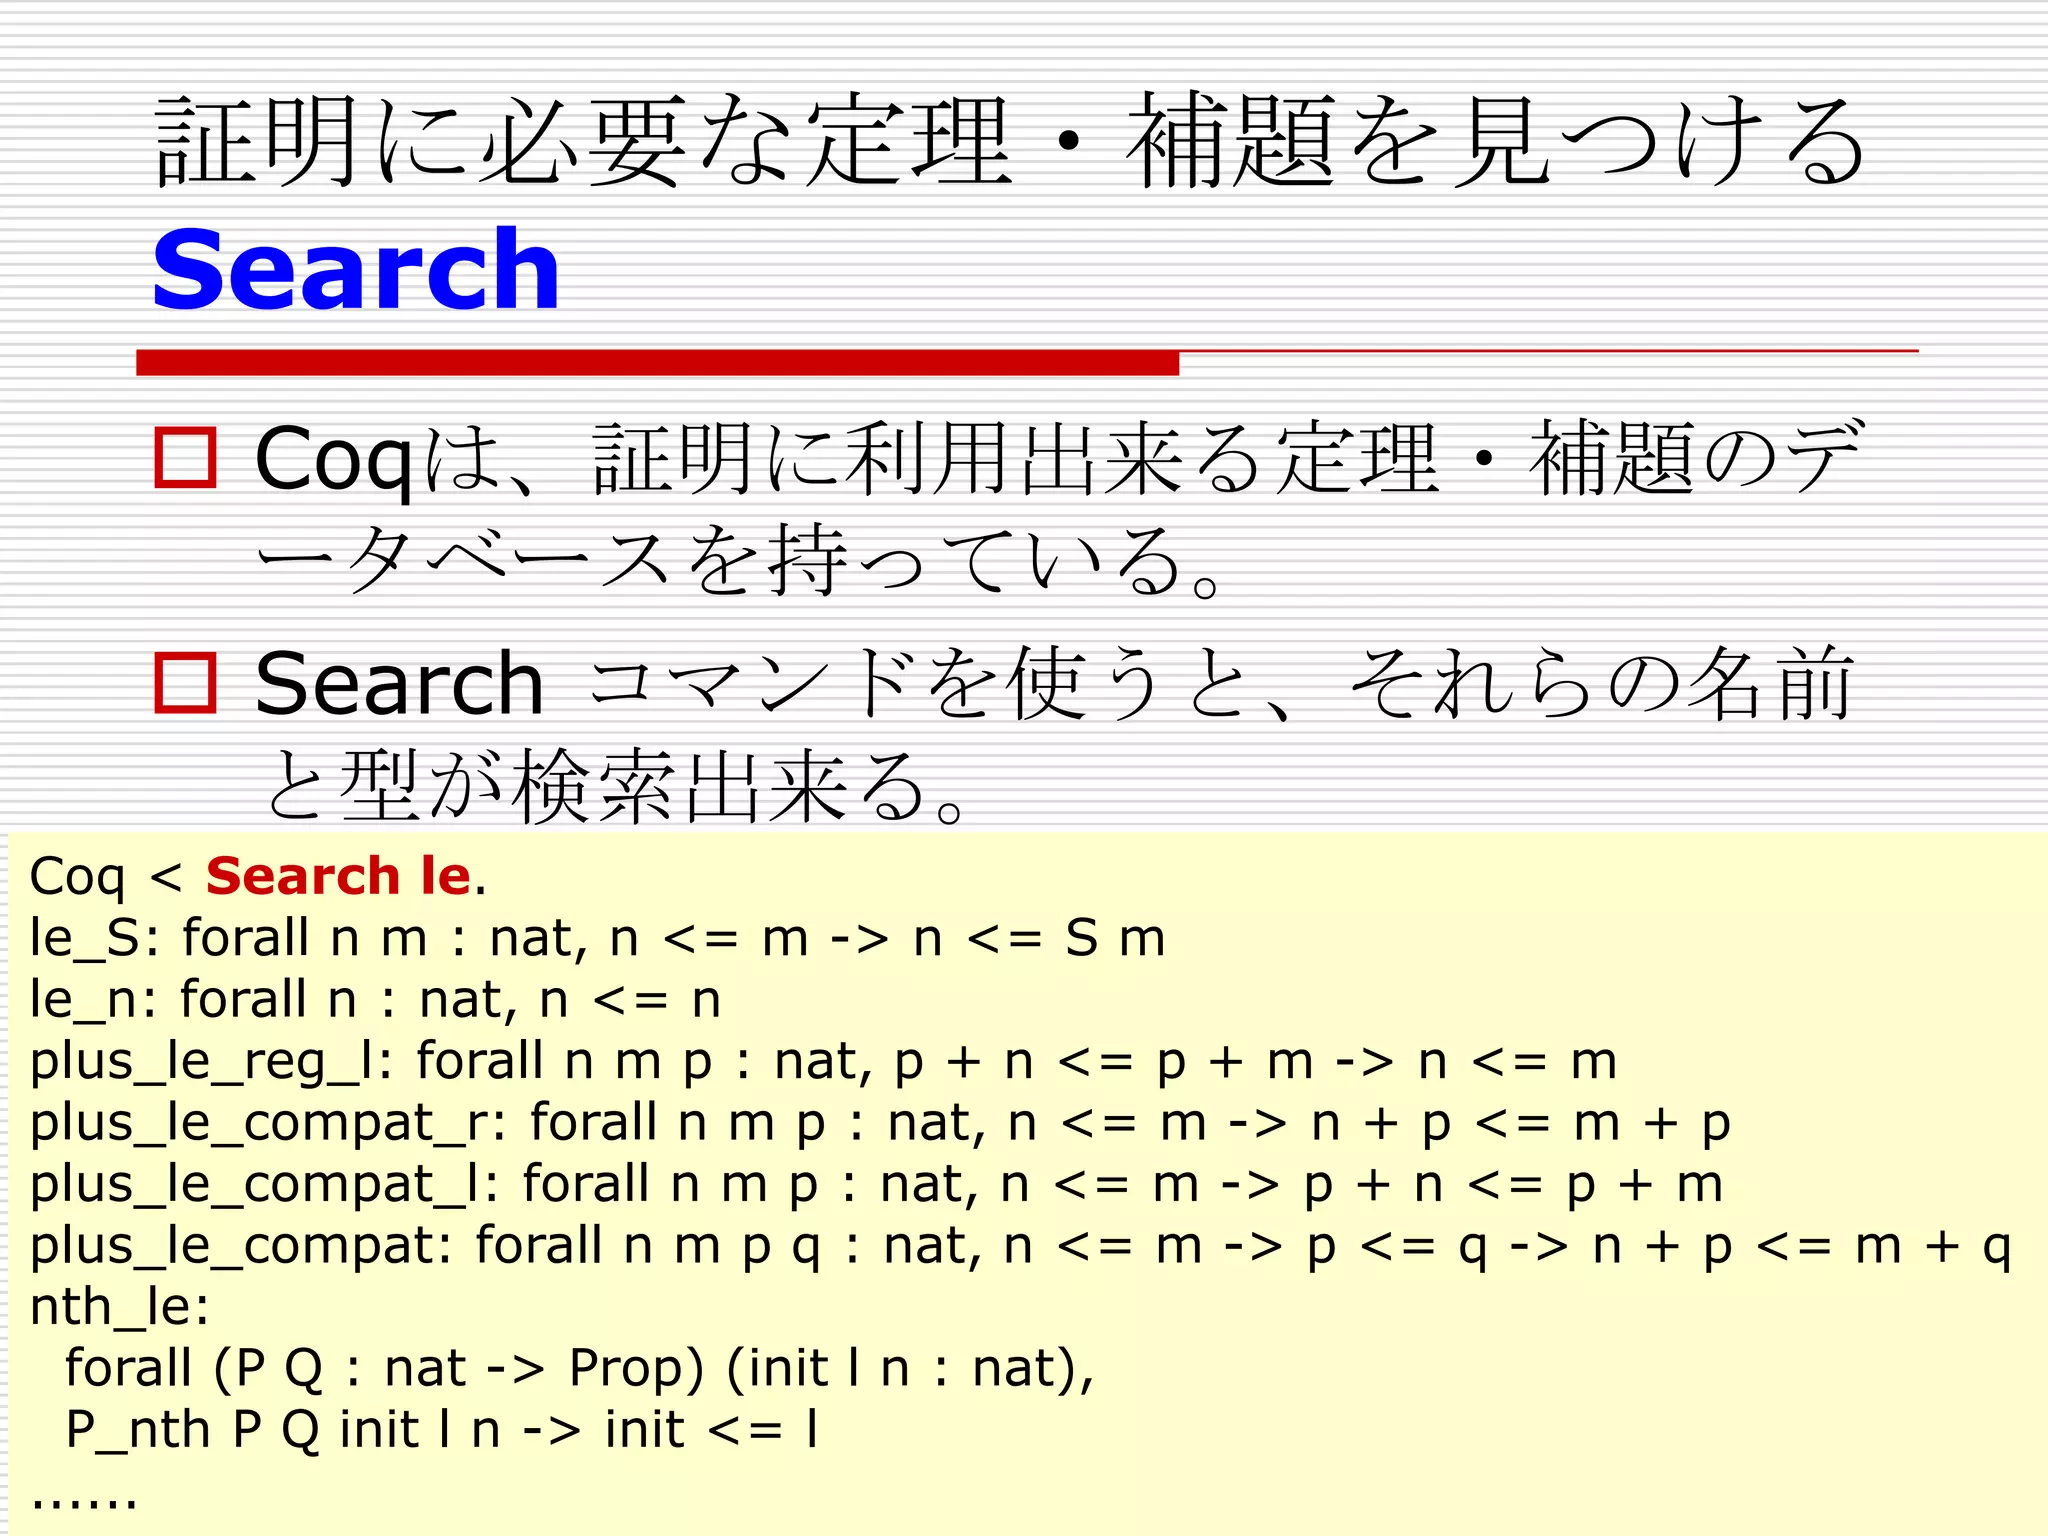
Task: Click the 'plus_le_compat:' result line
Action: coord(1020,1246)
